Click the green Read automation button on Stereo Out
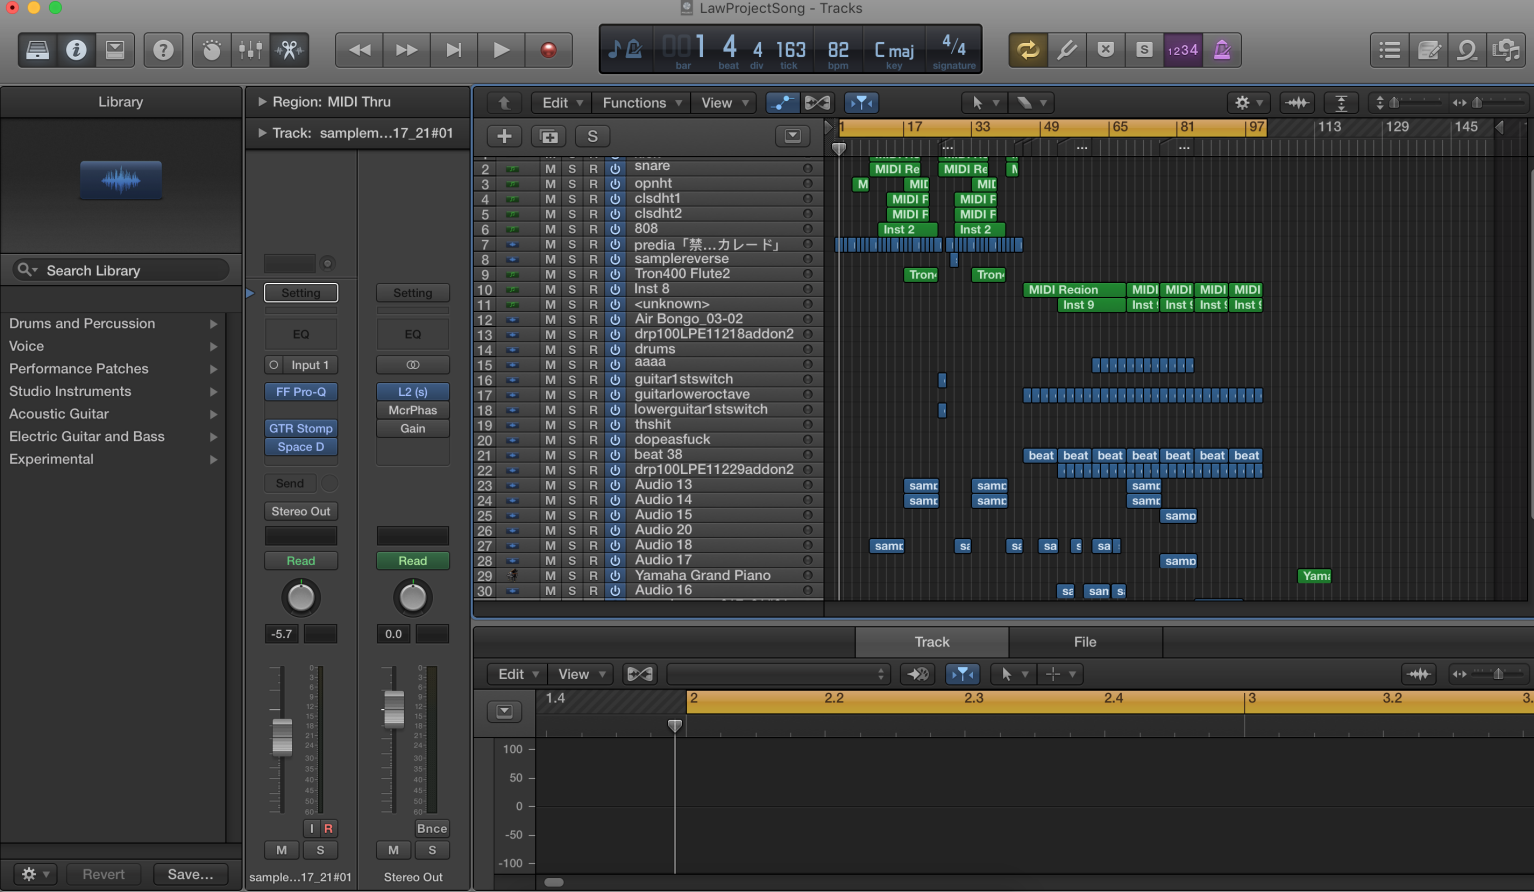 click(413, 561)
